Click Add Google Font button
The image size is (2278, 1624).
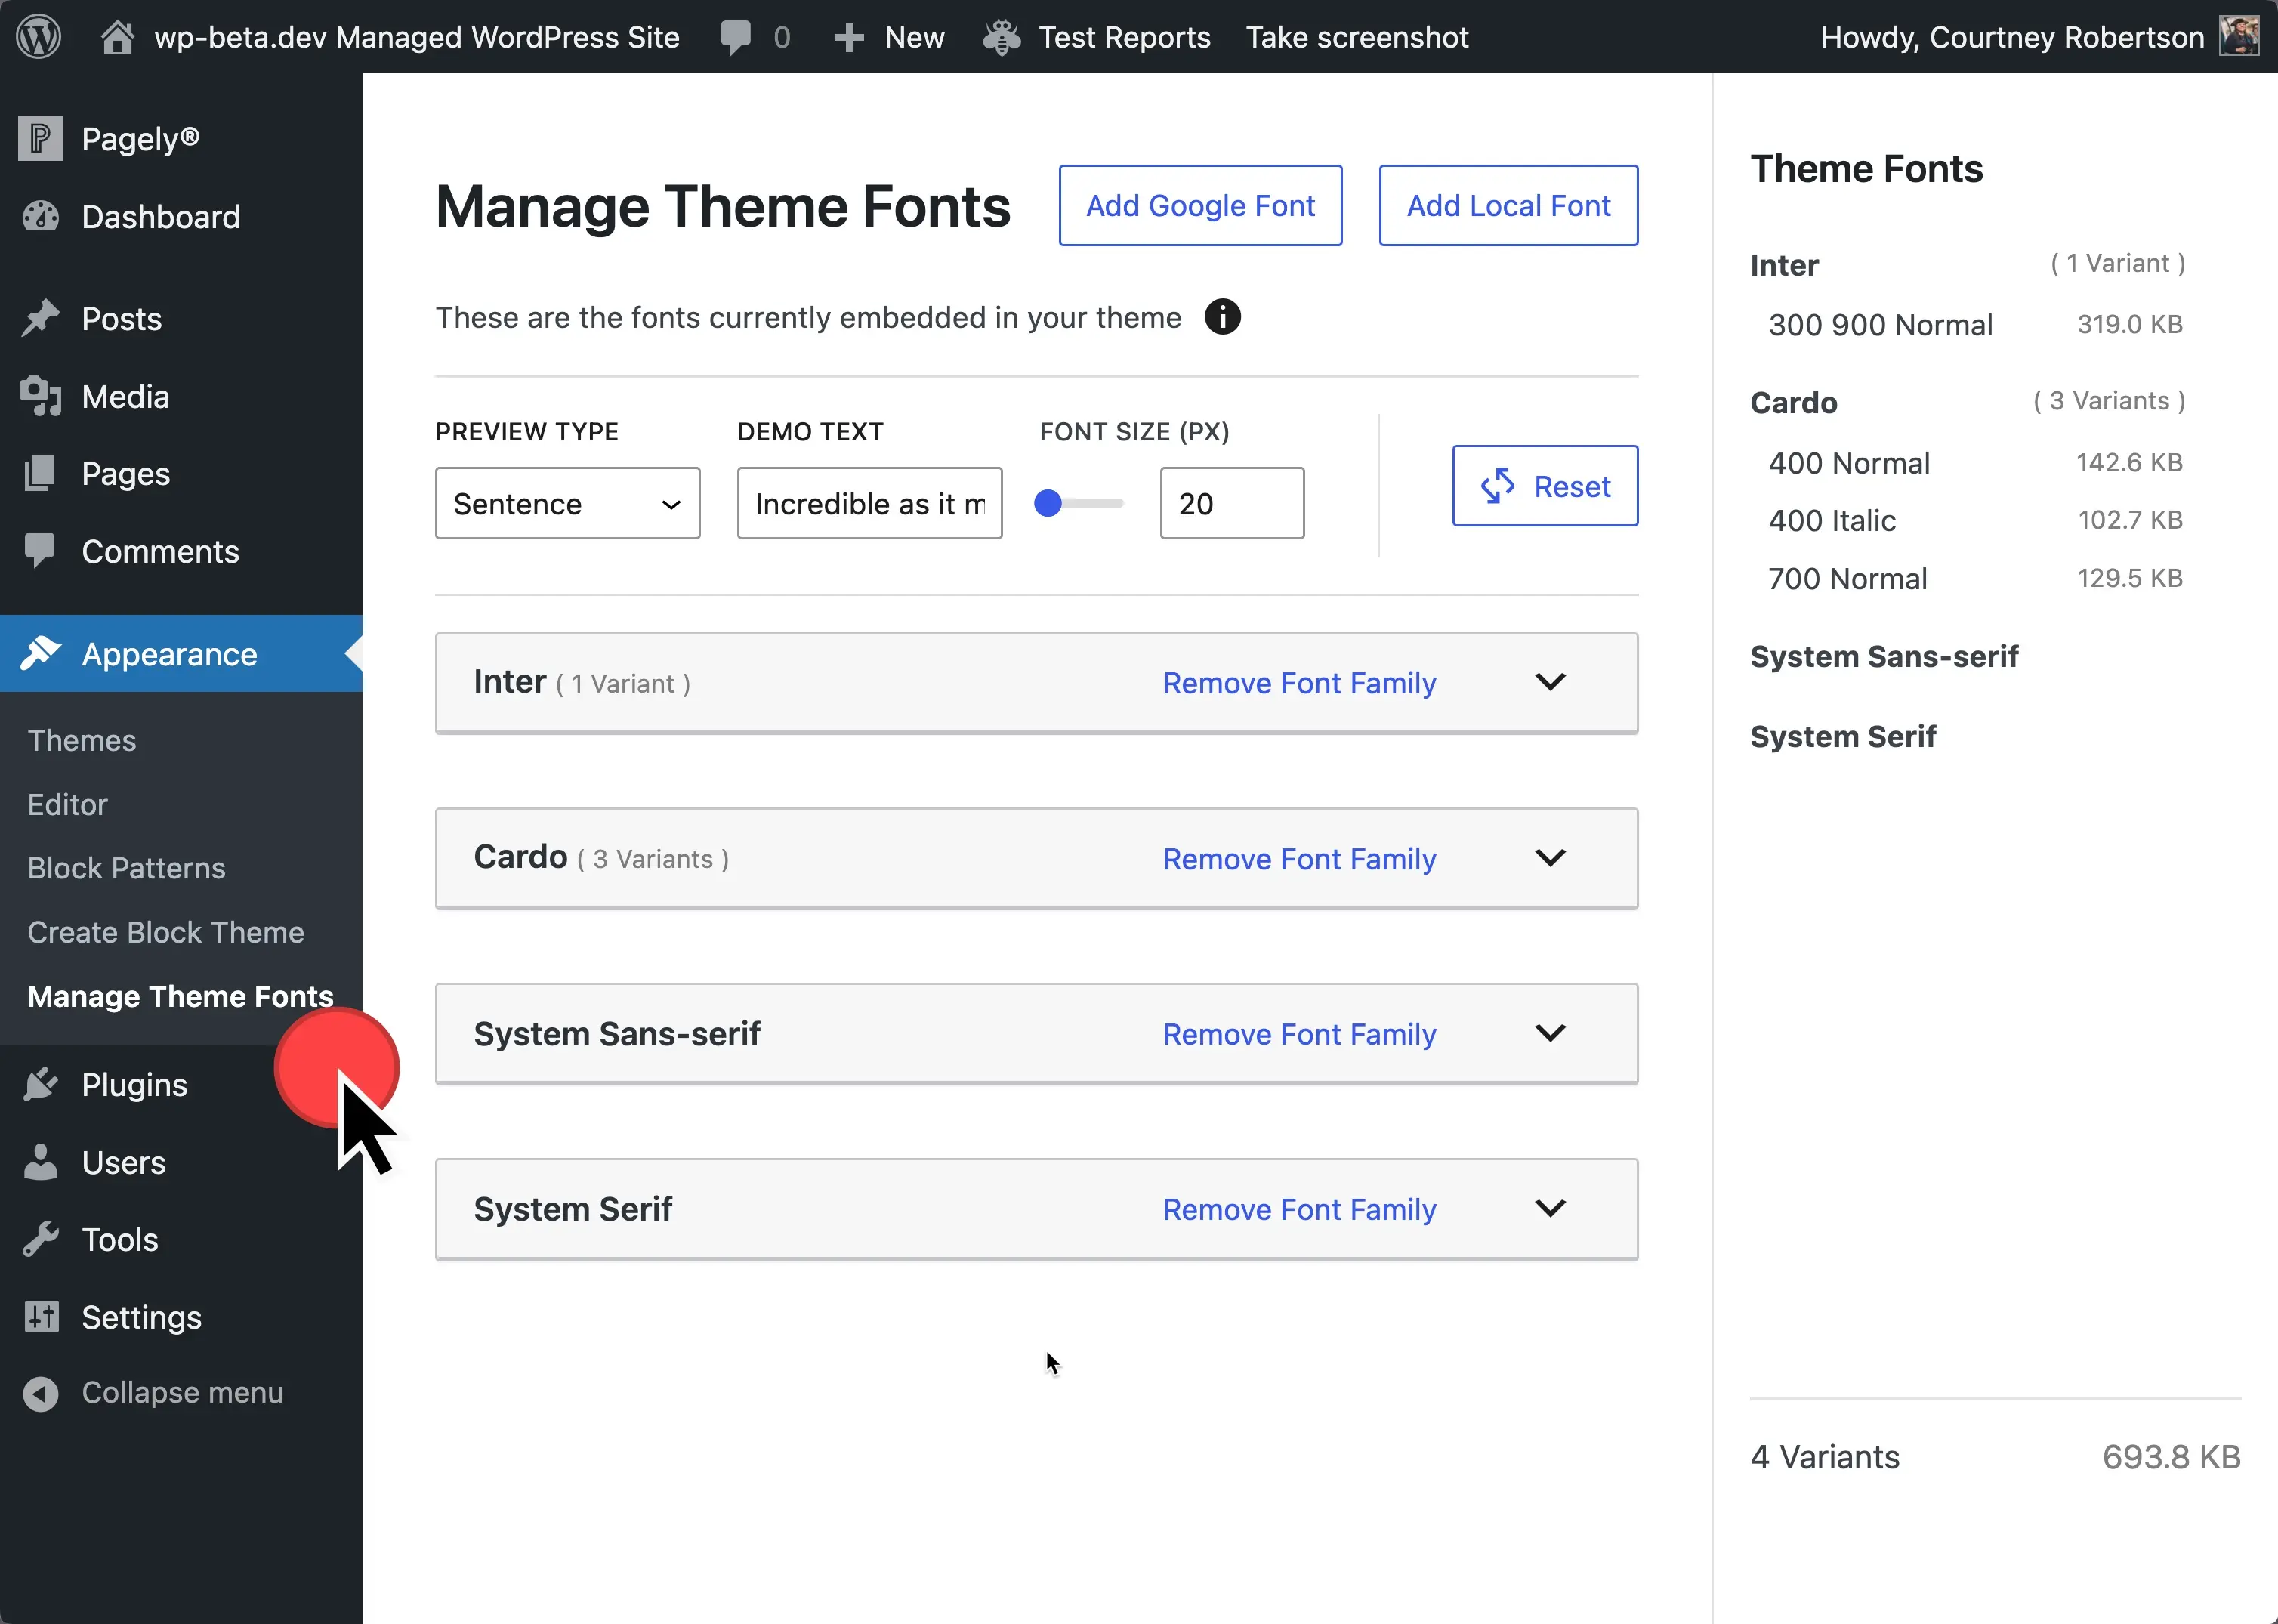pyautogui.click(x=1200, y=205)
